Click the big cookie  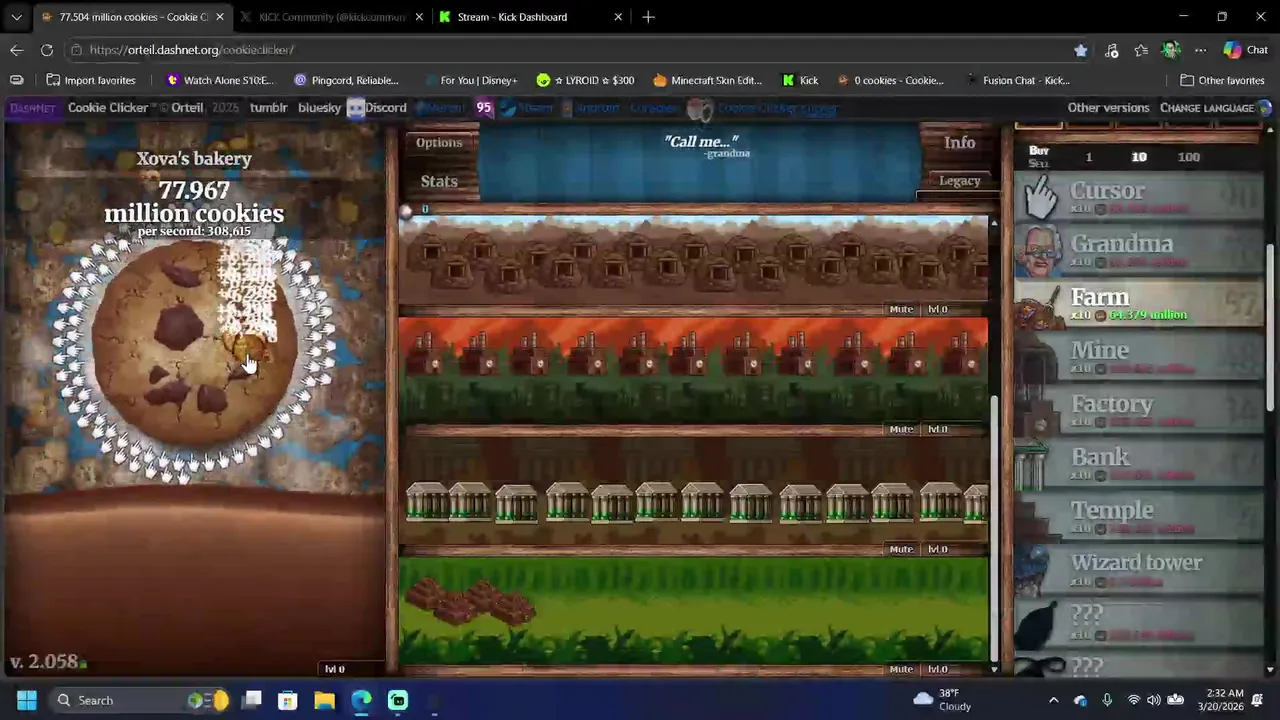[195, 345]
